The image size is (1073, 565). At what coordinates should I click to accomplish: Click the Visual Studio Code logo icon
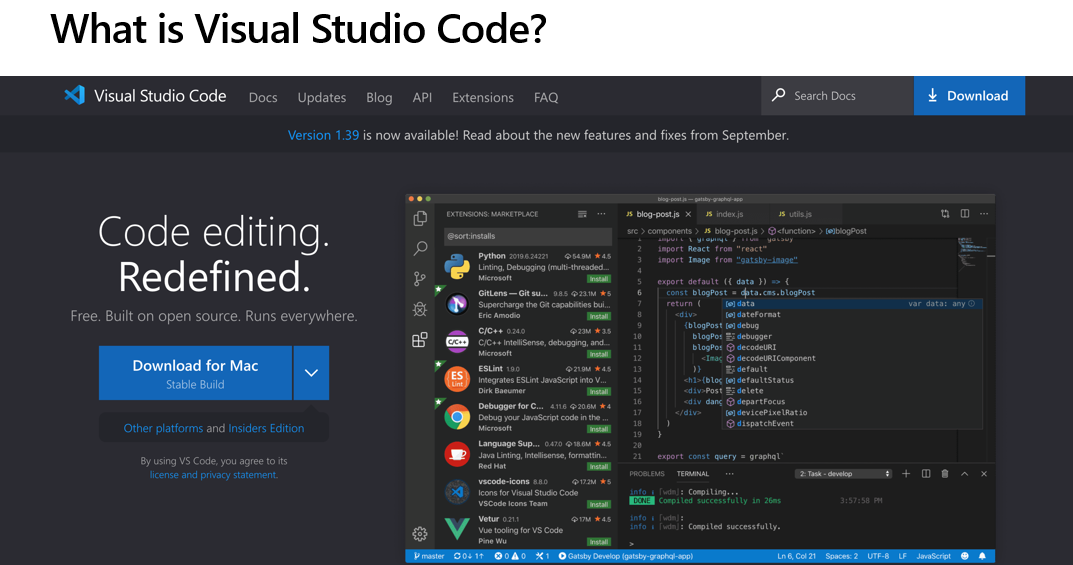75,95
